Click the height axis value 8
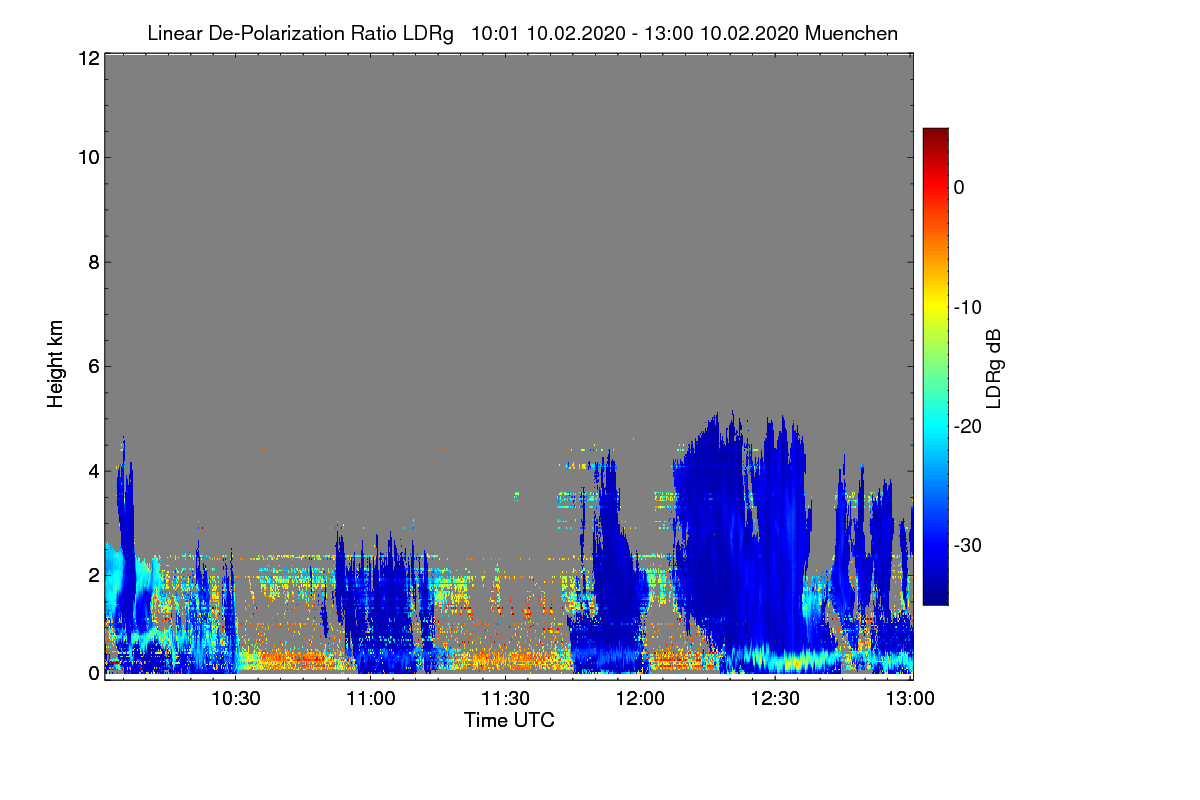Viewport: 1200px width, 800px height. (92, 262)
